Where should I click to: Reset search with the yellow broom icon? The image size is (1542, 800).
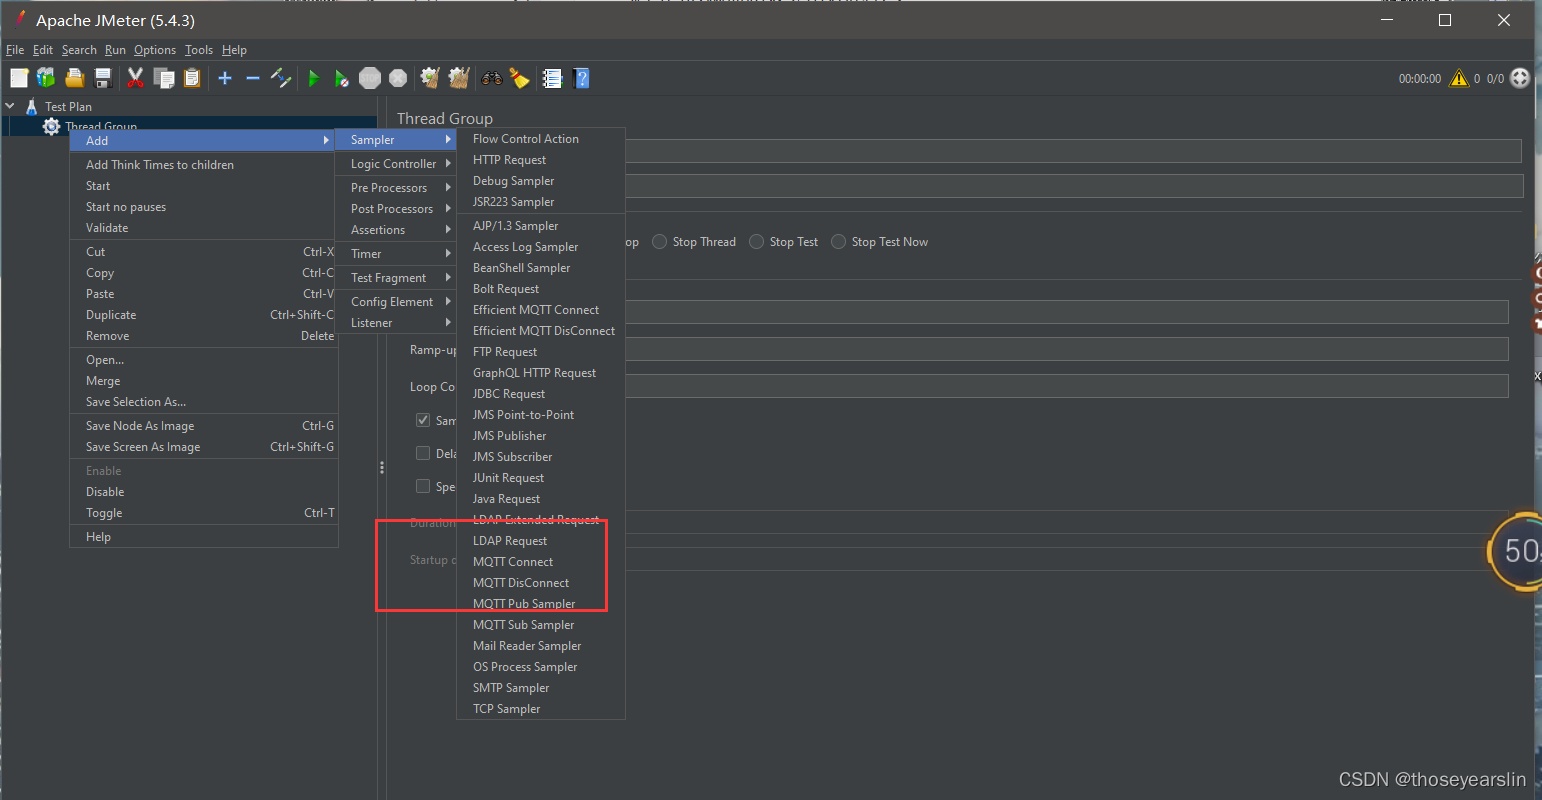pos(519,78)
